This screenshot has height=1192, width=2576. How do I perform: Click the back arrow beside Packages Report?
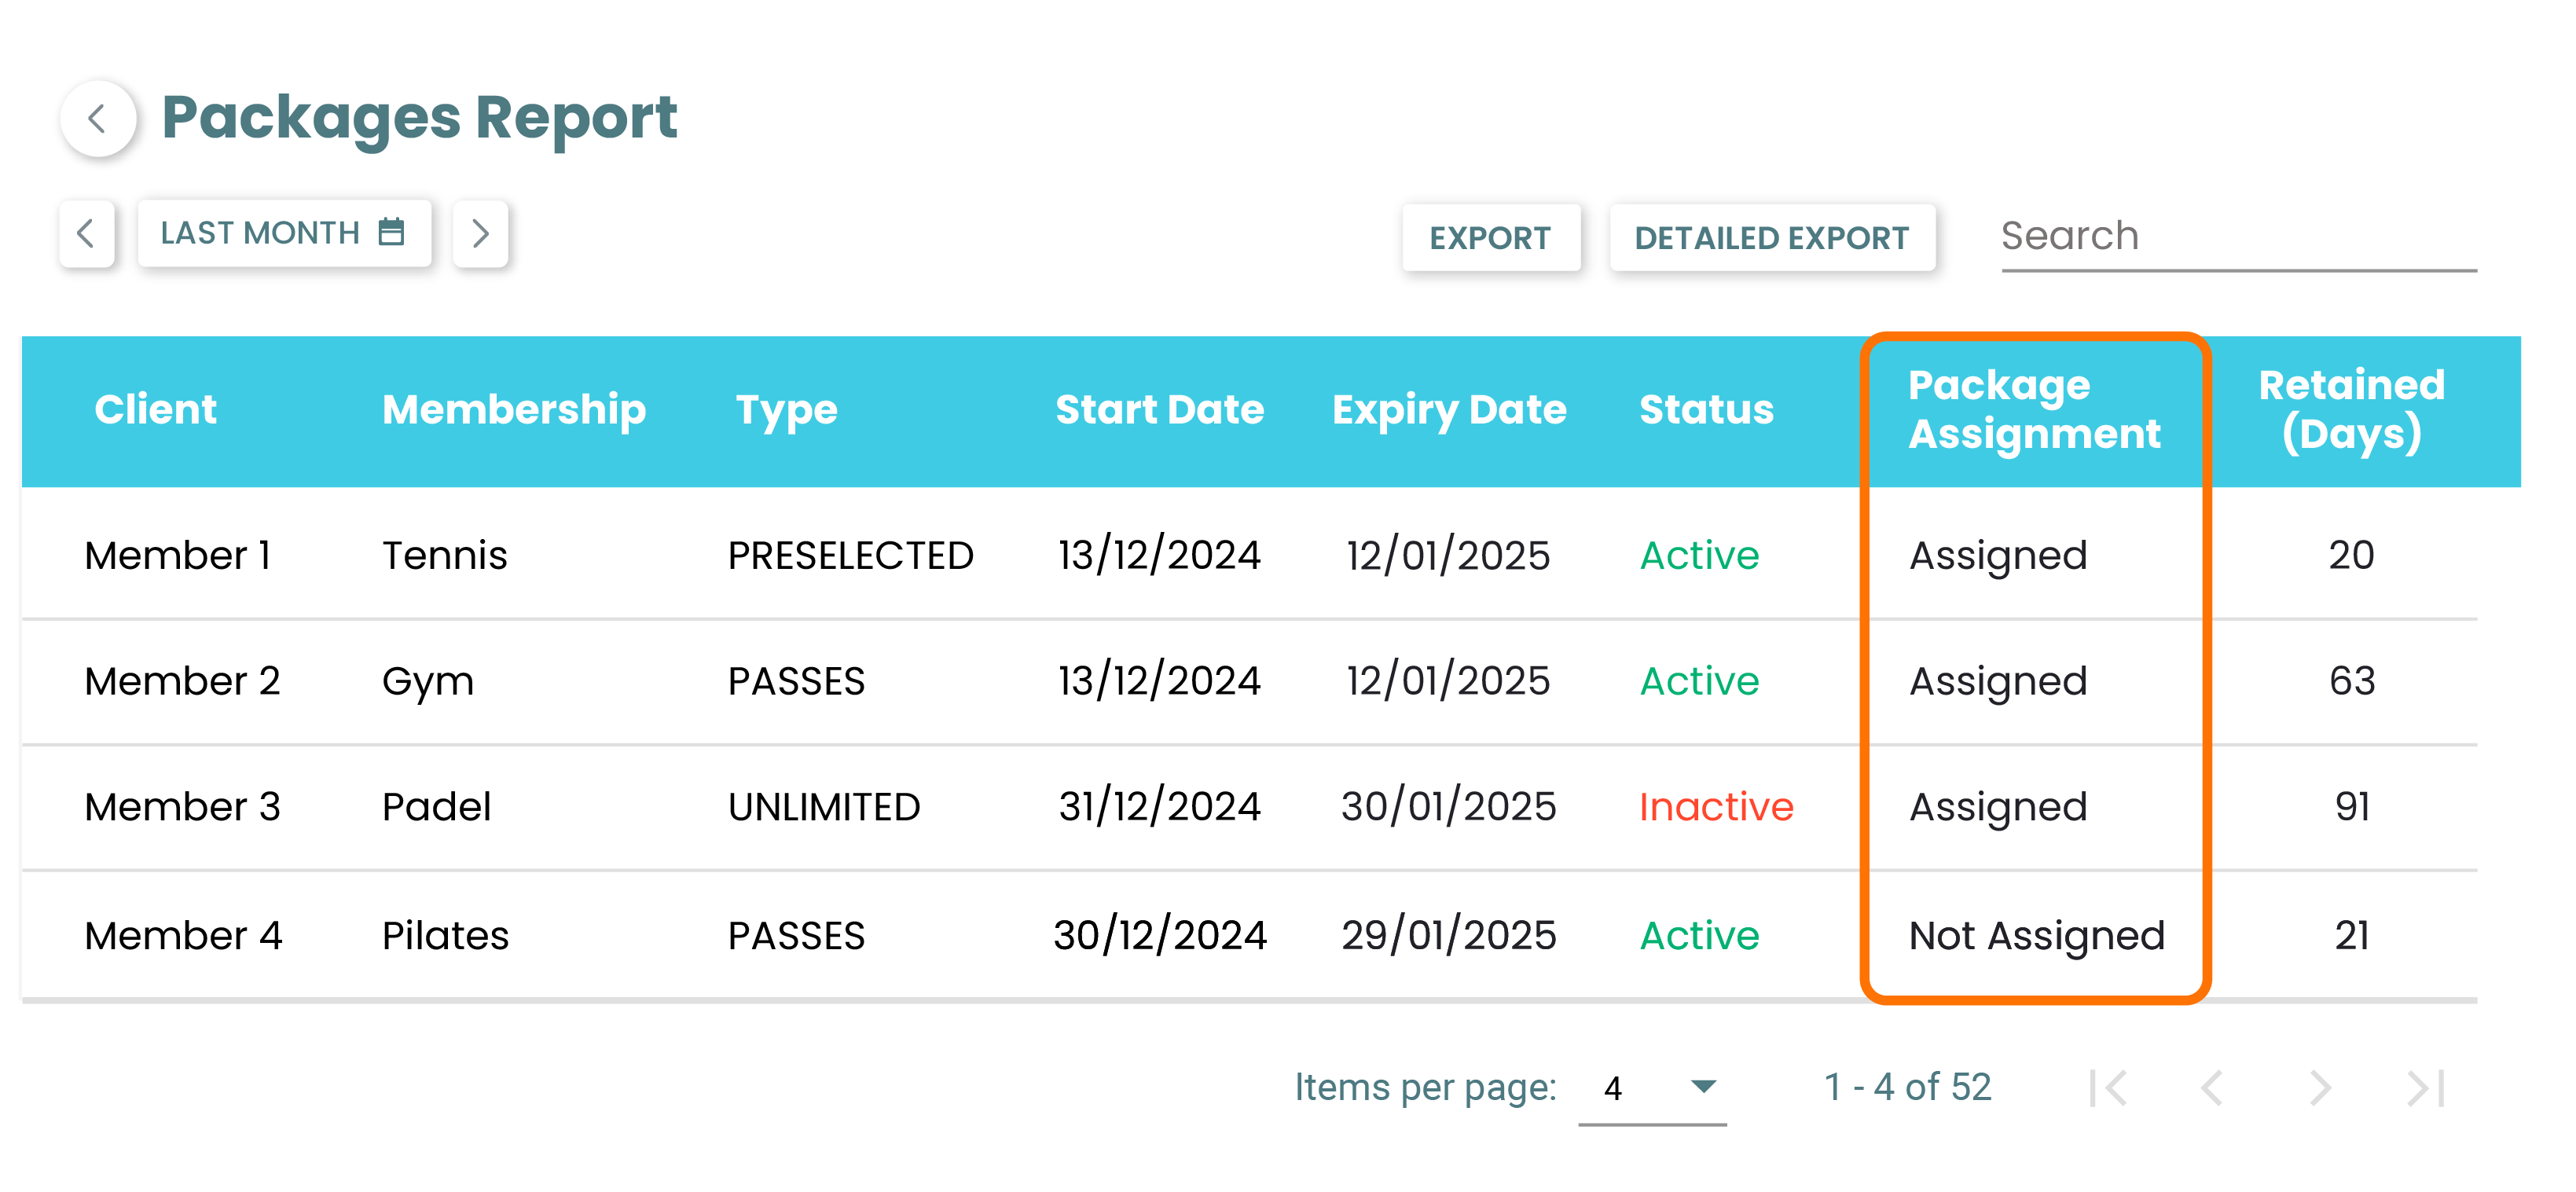(98, 119)
